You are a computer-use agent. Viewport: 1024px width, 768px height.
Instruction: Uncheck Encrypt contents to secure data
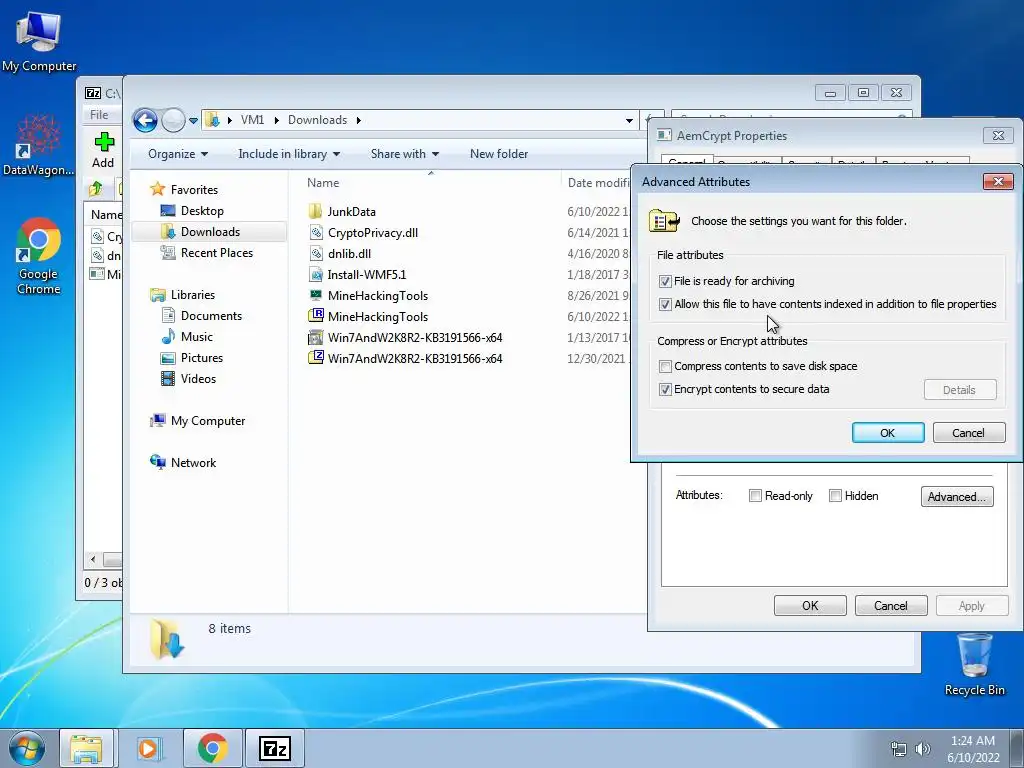tap(665, 389)
